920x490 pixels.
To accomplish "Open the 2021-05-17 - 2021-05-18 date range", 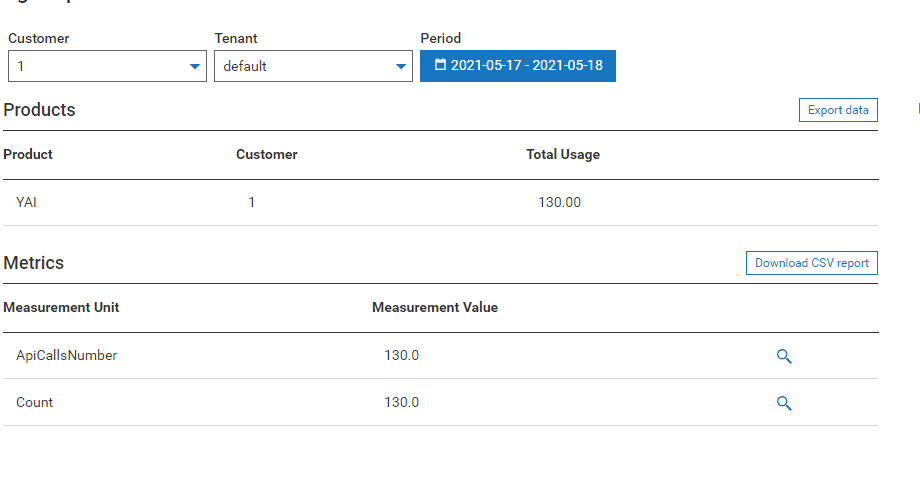I will pyautogui.click(x=526, y=65).
